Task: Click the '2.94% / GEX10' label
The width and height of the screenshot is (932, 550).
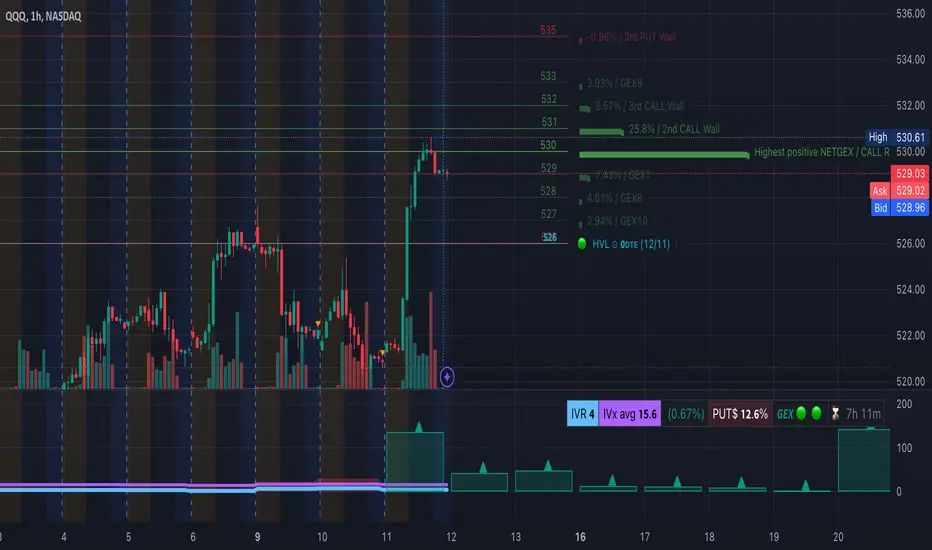Action: [x=617, y=221]
